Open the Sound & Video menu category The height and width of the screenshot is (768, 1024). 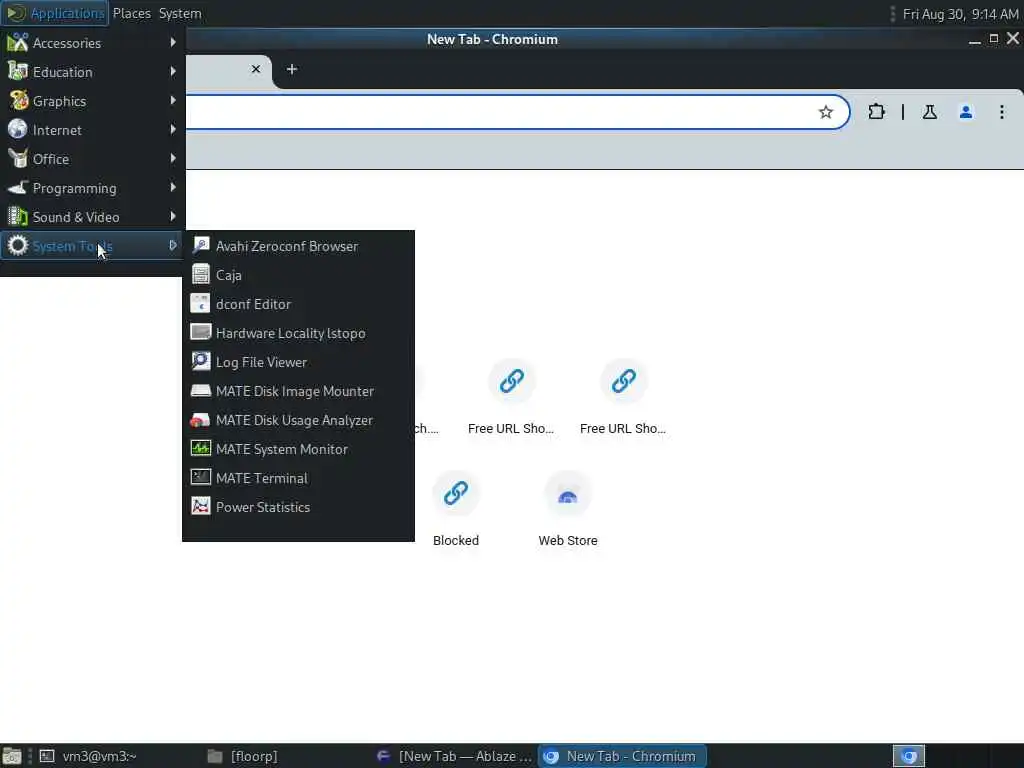[x=92, y=217]
